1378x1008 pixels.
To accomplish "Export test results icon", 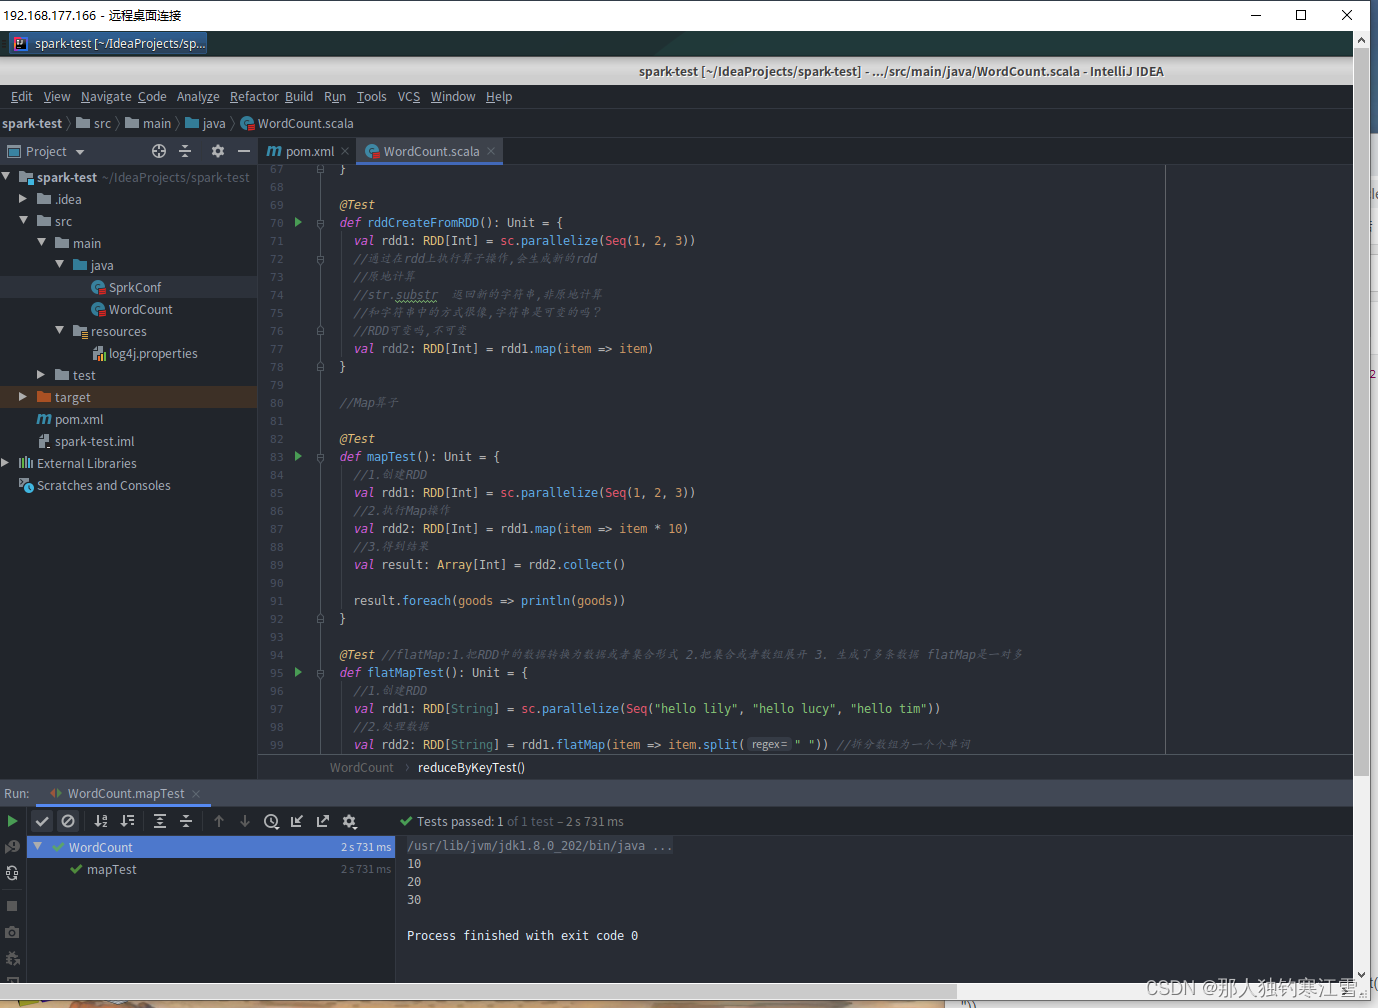I will coord(323,821).
